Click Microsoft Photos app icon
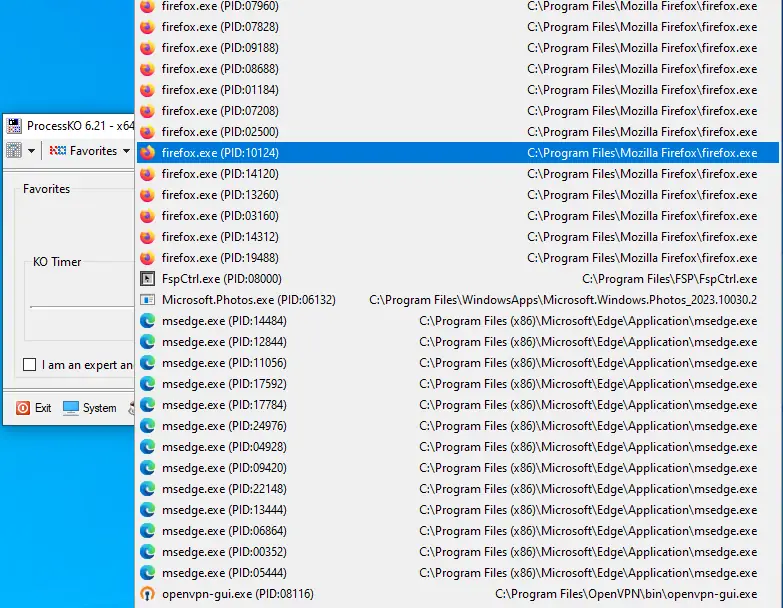This screenshot has height=608, width=783. (147, 300)
